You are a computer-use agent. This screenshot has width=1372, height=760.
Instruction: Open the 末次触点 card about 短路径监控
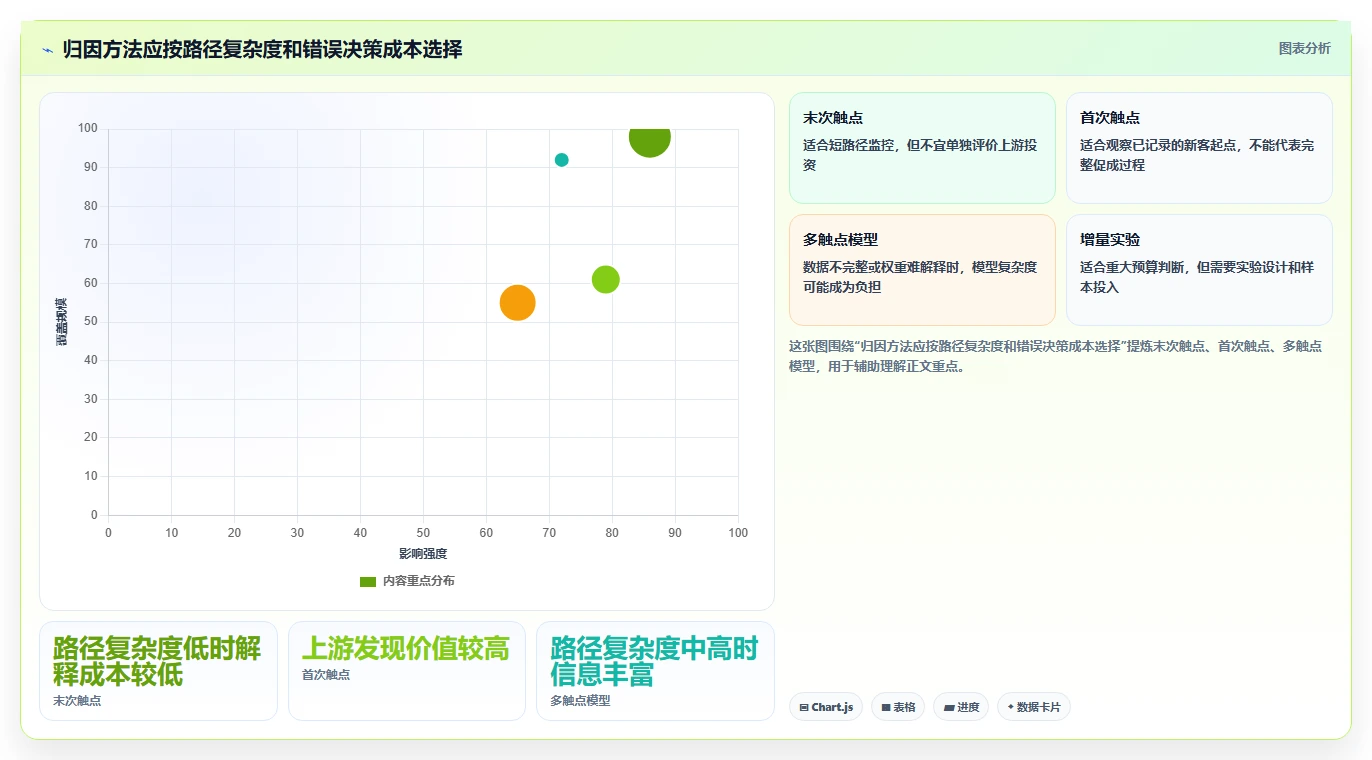pos(922,148)
